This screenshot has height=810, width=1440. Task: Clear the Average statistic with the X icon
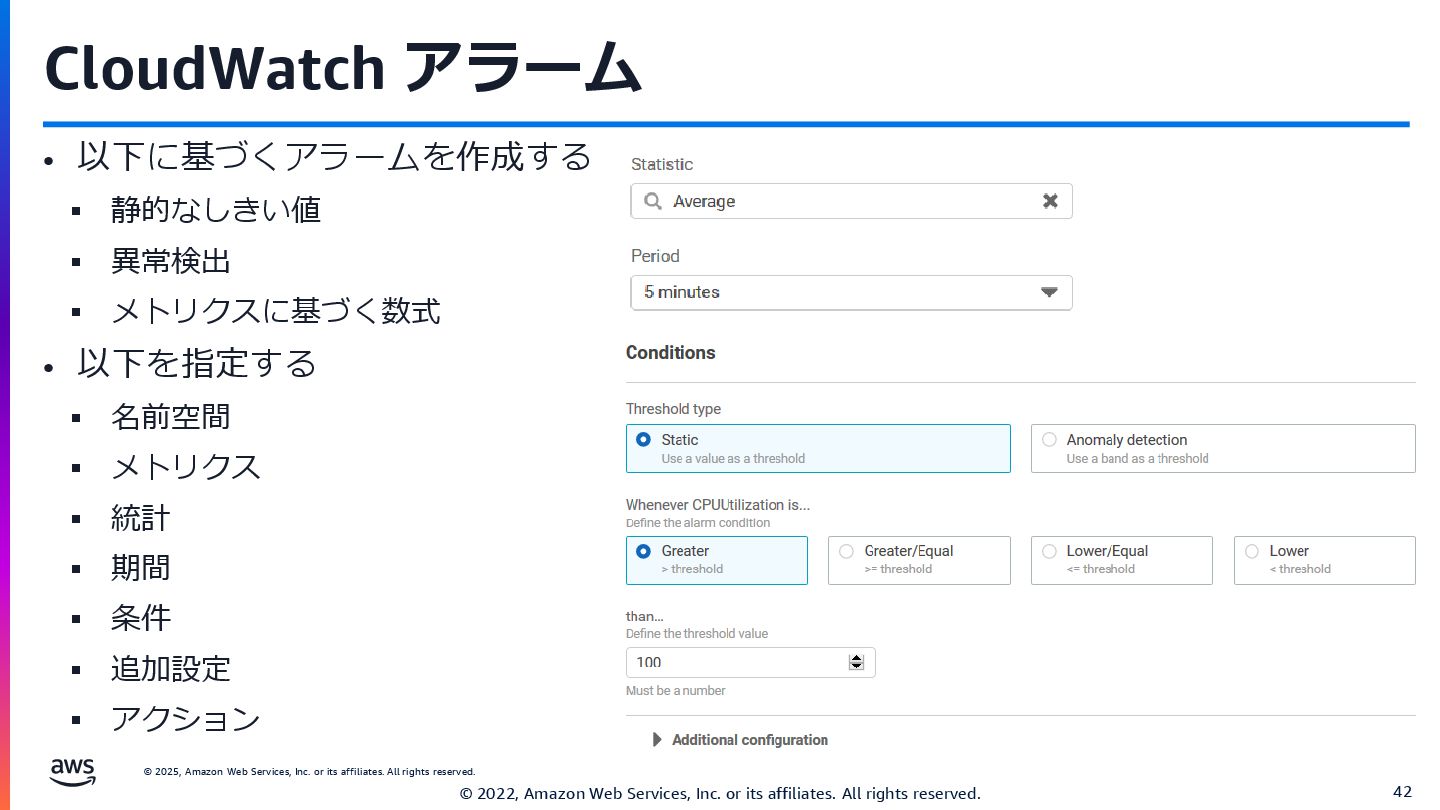1050,201
